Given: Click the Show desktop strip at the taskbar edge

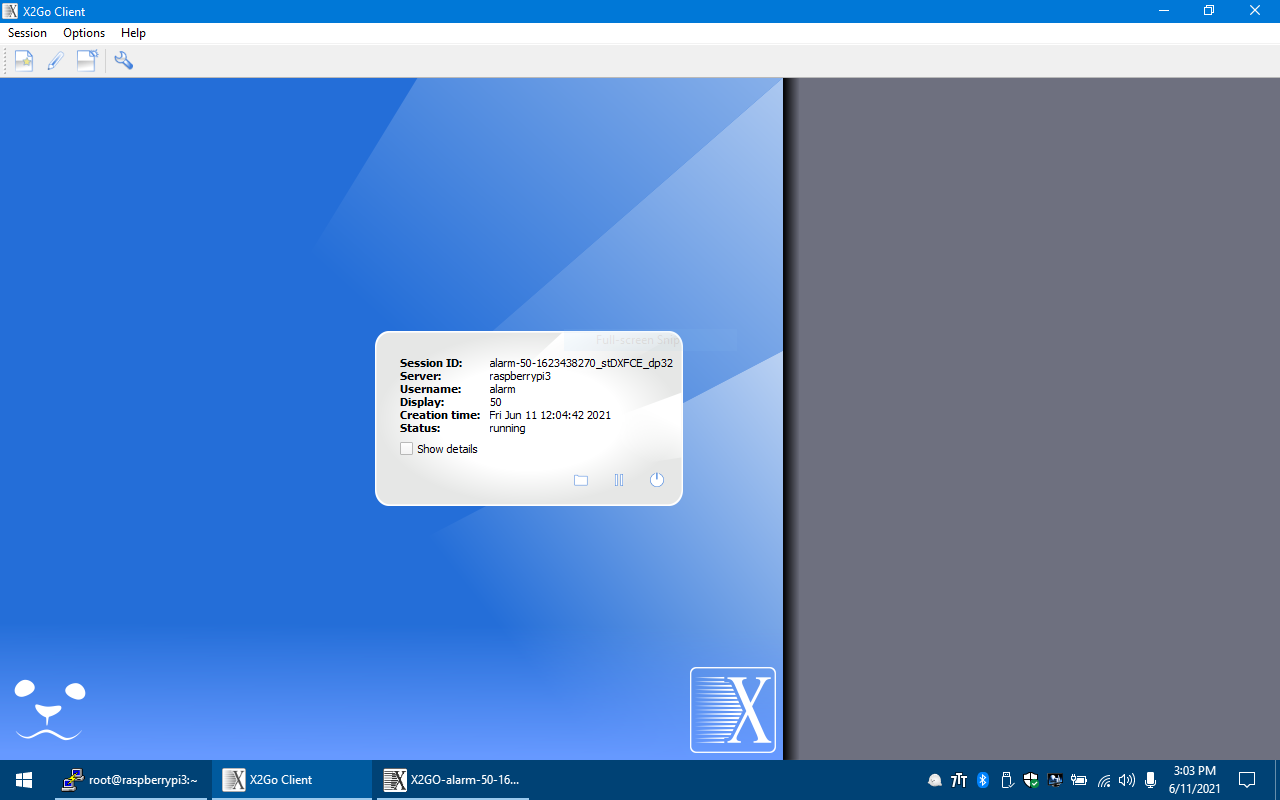Looking at the screenshot, I should click(1277, 780).
